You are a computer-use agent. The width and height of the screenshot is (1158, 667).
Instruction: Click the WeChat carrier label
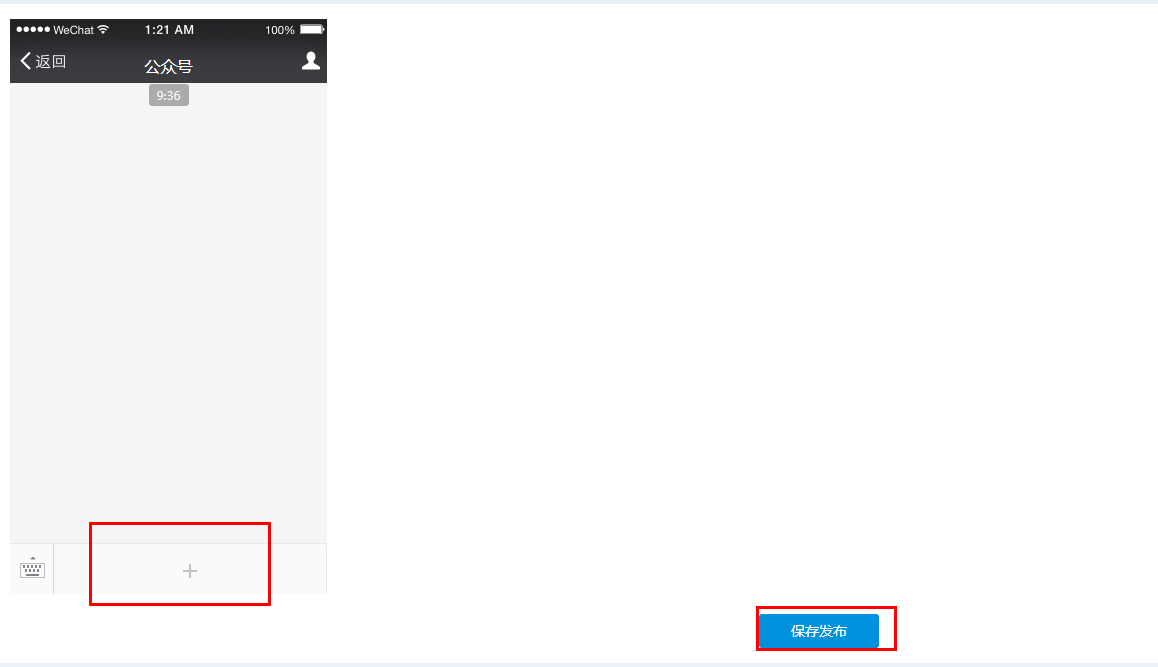[x=73, y=30]
